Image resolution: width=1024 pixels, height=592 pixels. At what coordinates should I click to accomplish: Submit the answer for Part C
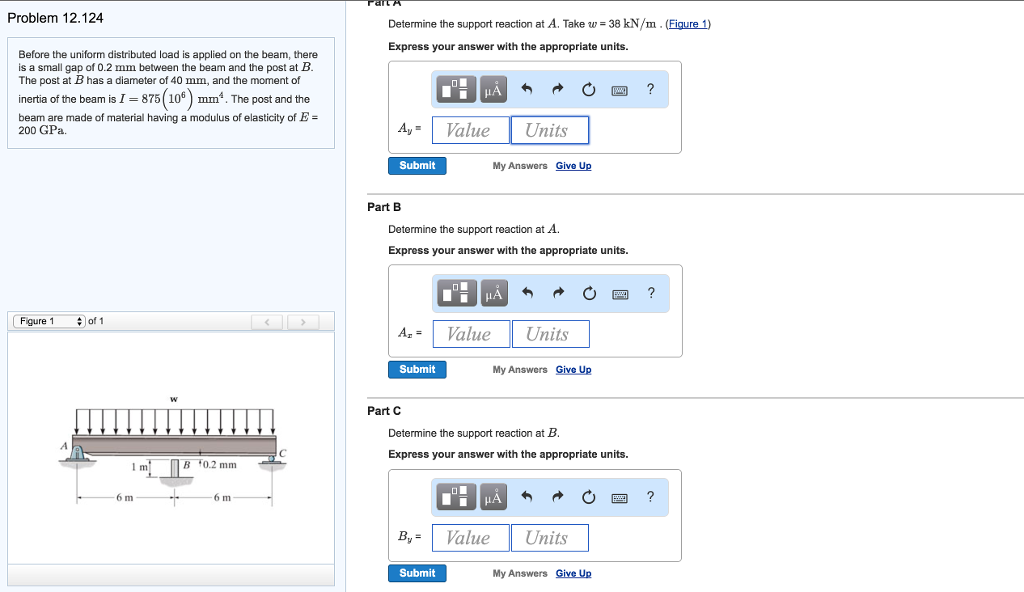click(417, 573)
